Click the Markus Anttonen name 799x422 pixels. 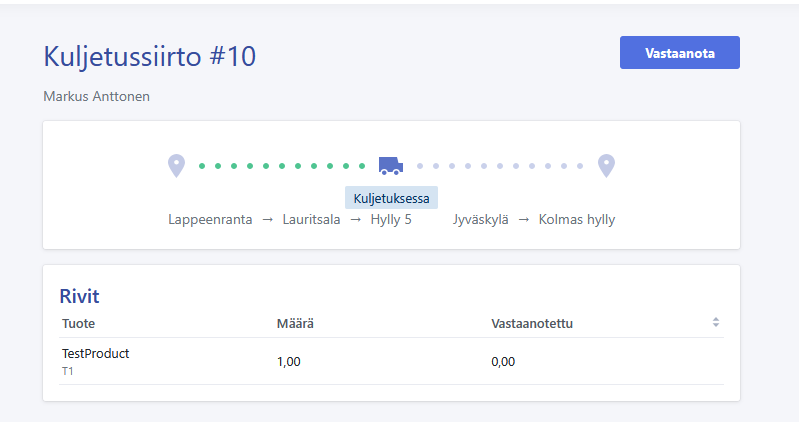(96, 96)
